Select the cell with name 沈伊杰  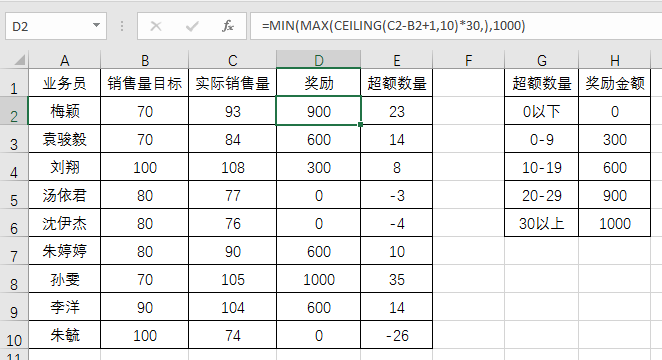click(x=65, y=223)
